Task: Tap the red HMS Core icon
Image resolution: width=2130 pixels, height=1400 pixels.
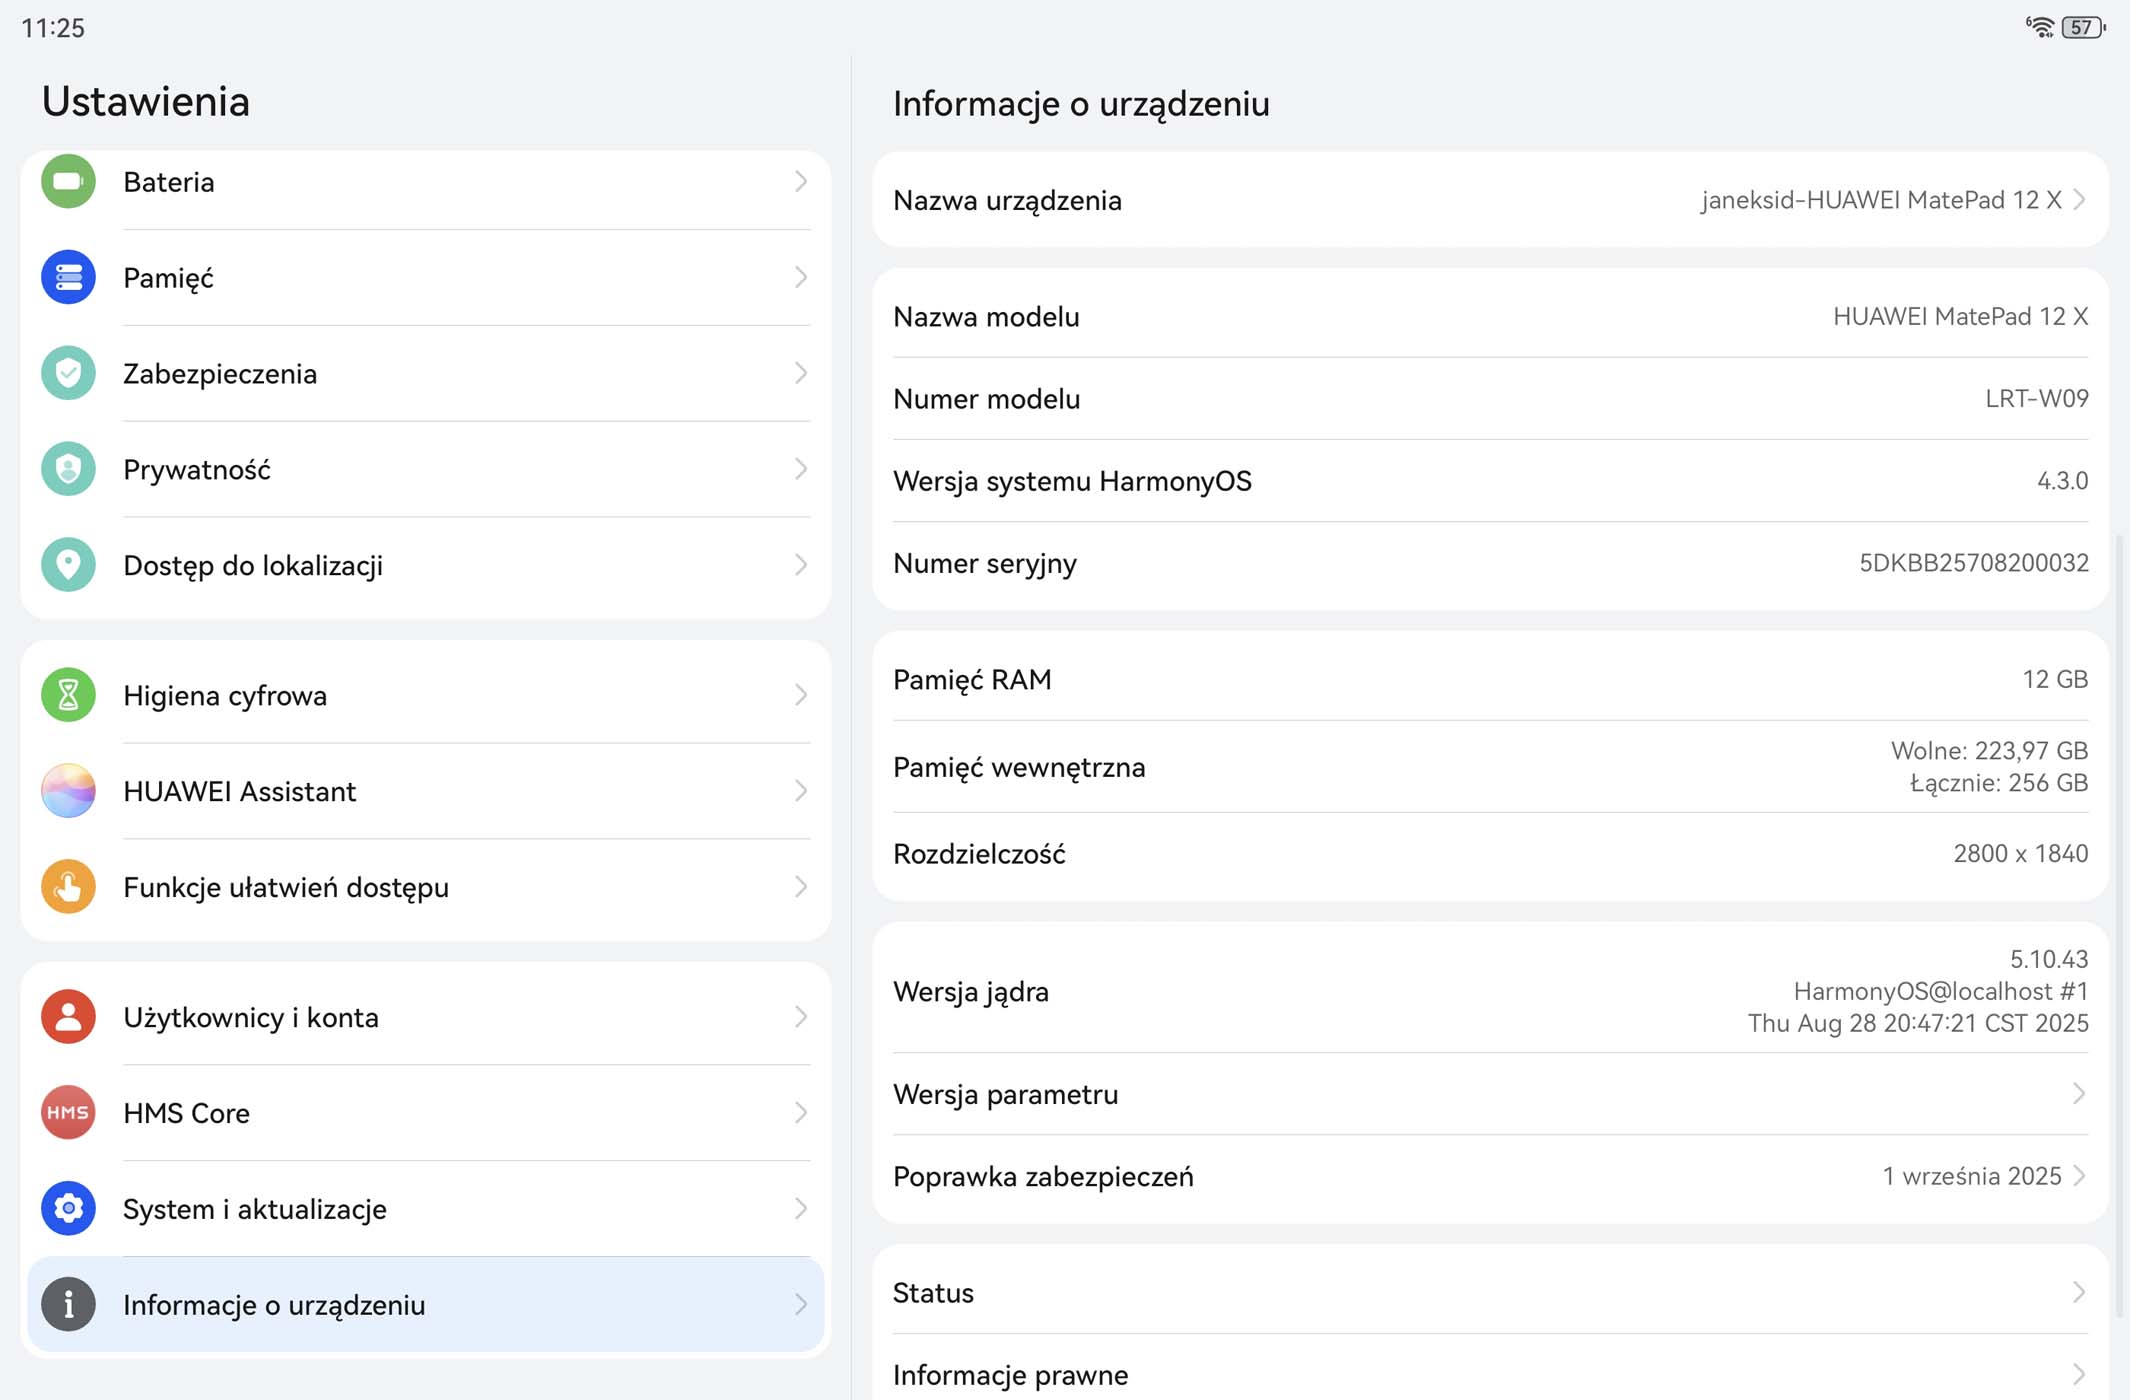Action: pos(68,1113)
